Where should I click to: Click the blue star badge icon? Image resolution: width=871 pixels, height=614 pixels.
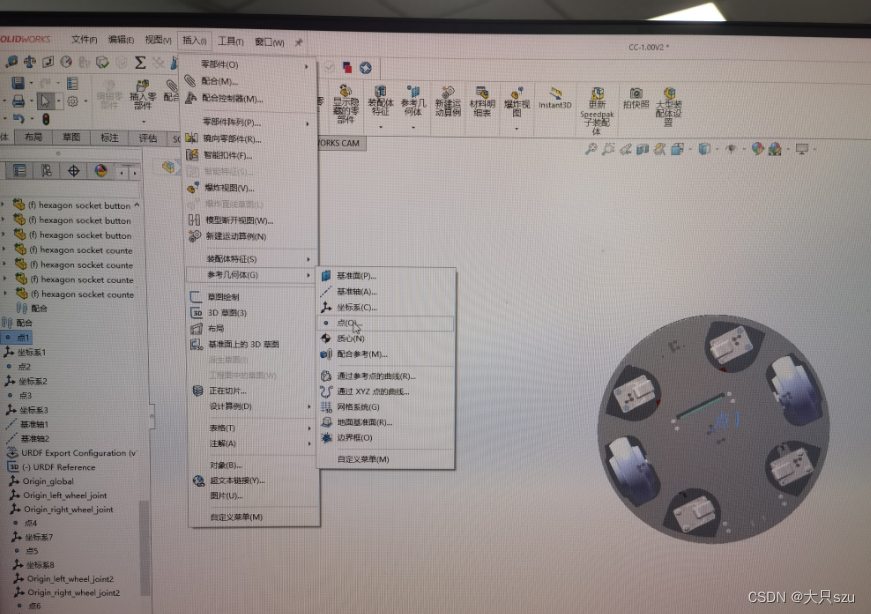pyautogui.click(x=366, y=68)
